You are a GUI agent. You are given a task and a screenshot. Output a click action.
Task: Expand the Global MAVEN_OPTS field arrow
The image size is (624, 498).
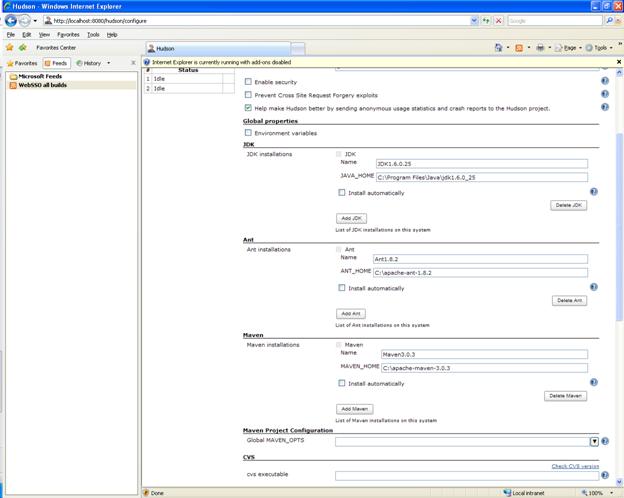click(x=594, y=441)
